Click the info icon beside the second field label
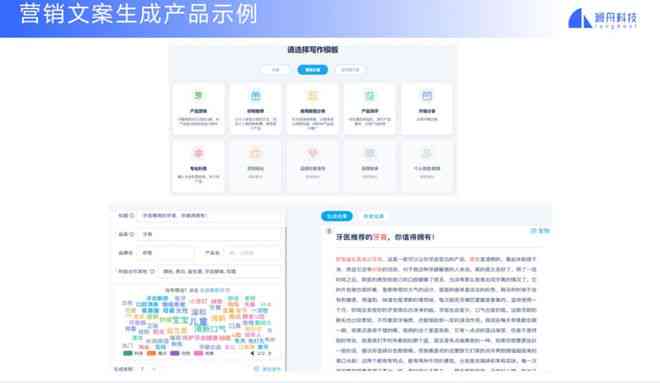This screenshot has width=660, height=383. point(132,234)
